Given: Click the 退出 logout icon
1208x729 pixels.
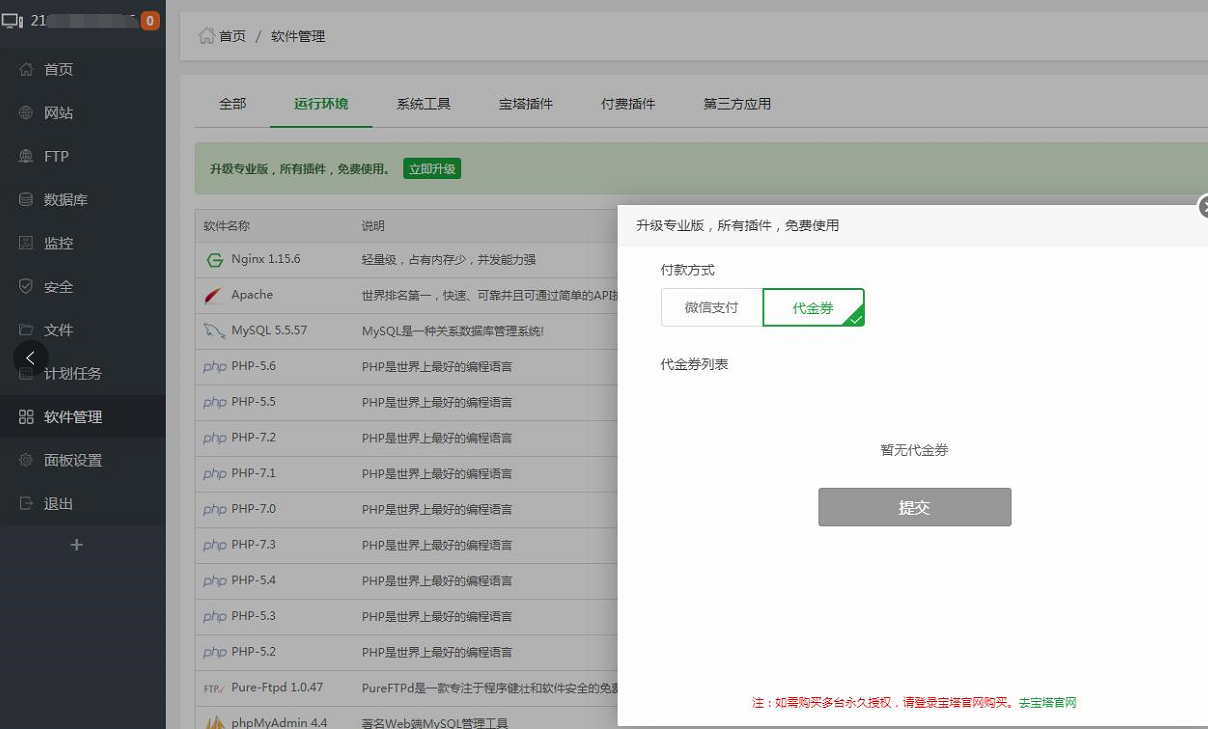Looking at the screenshot, I should coord(26,504).
